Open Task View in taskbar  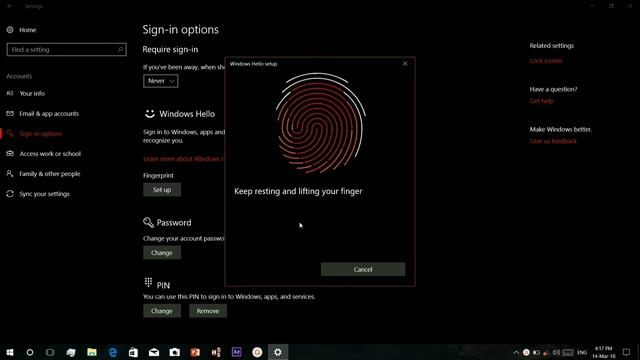point(50,352)
